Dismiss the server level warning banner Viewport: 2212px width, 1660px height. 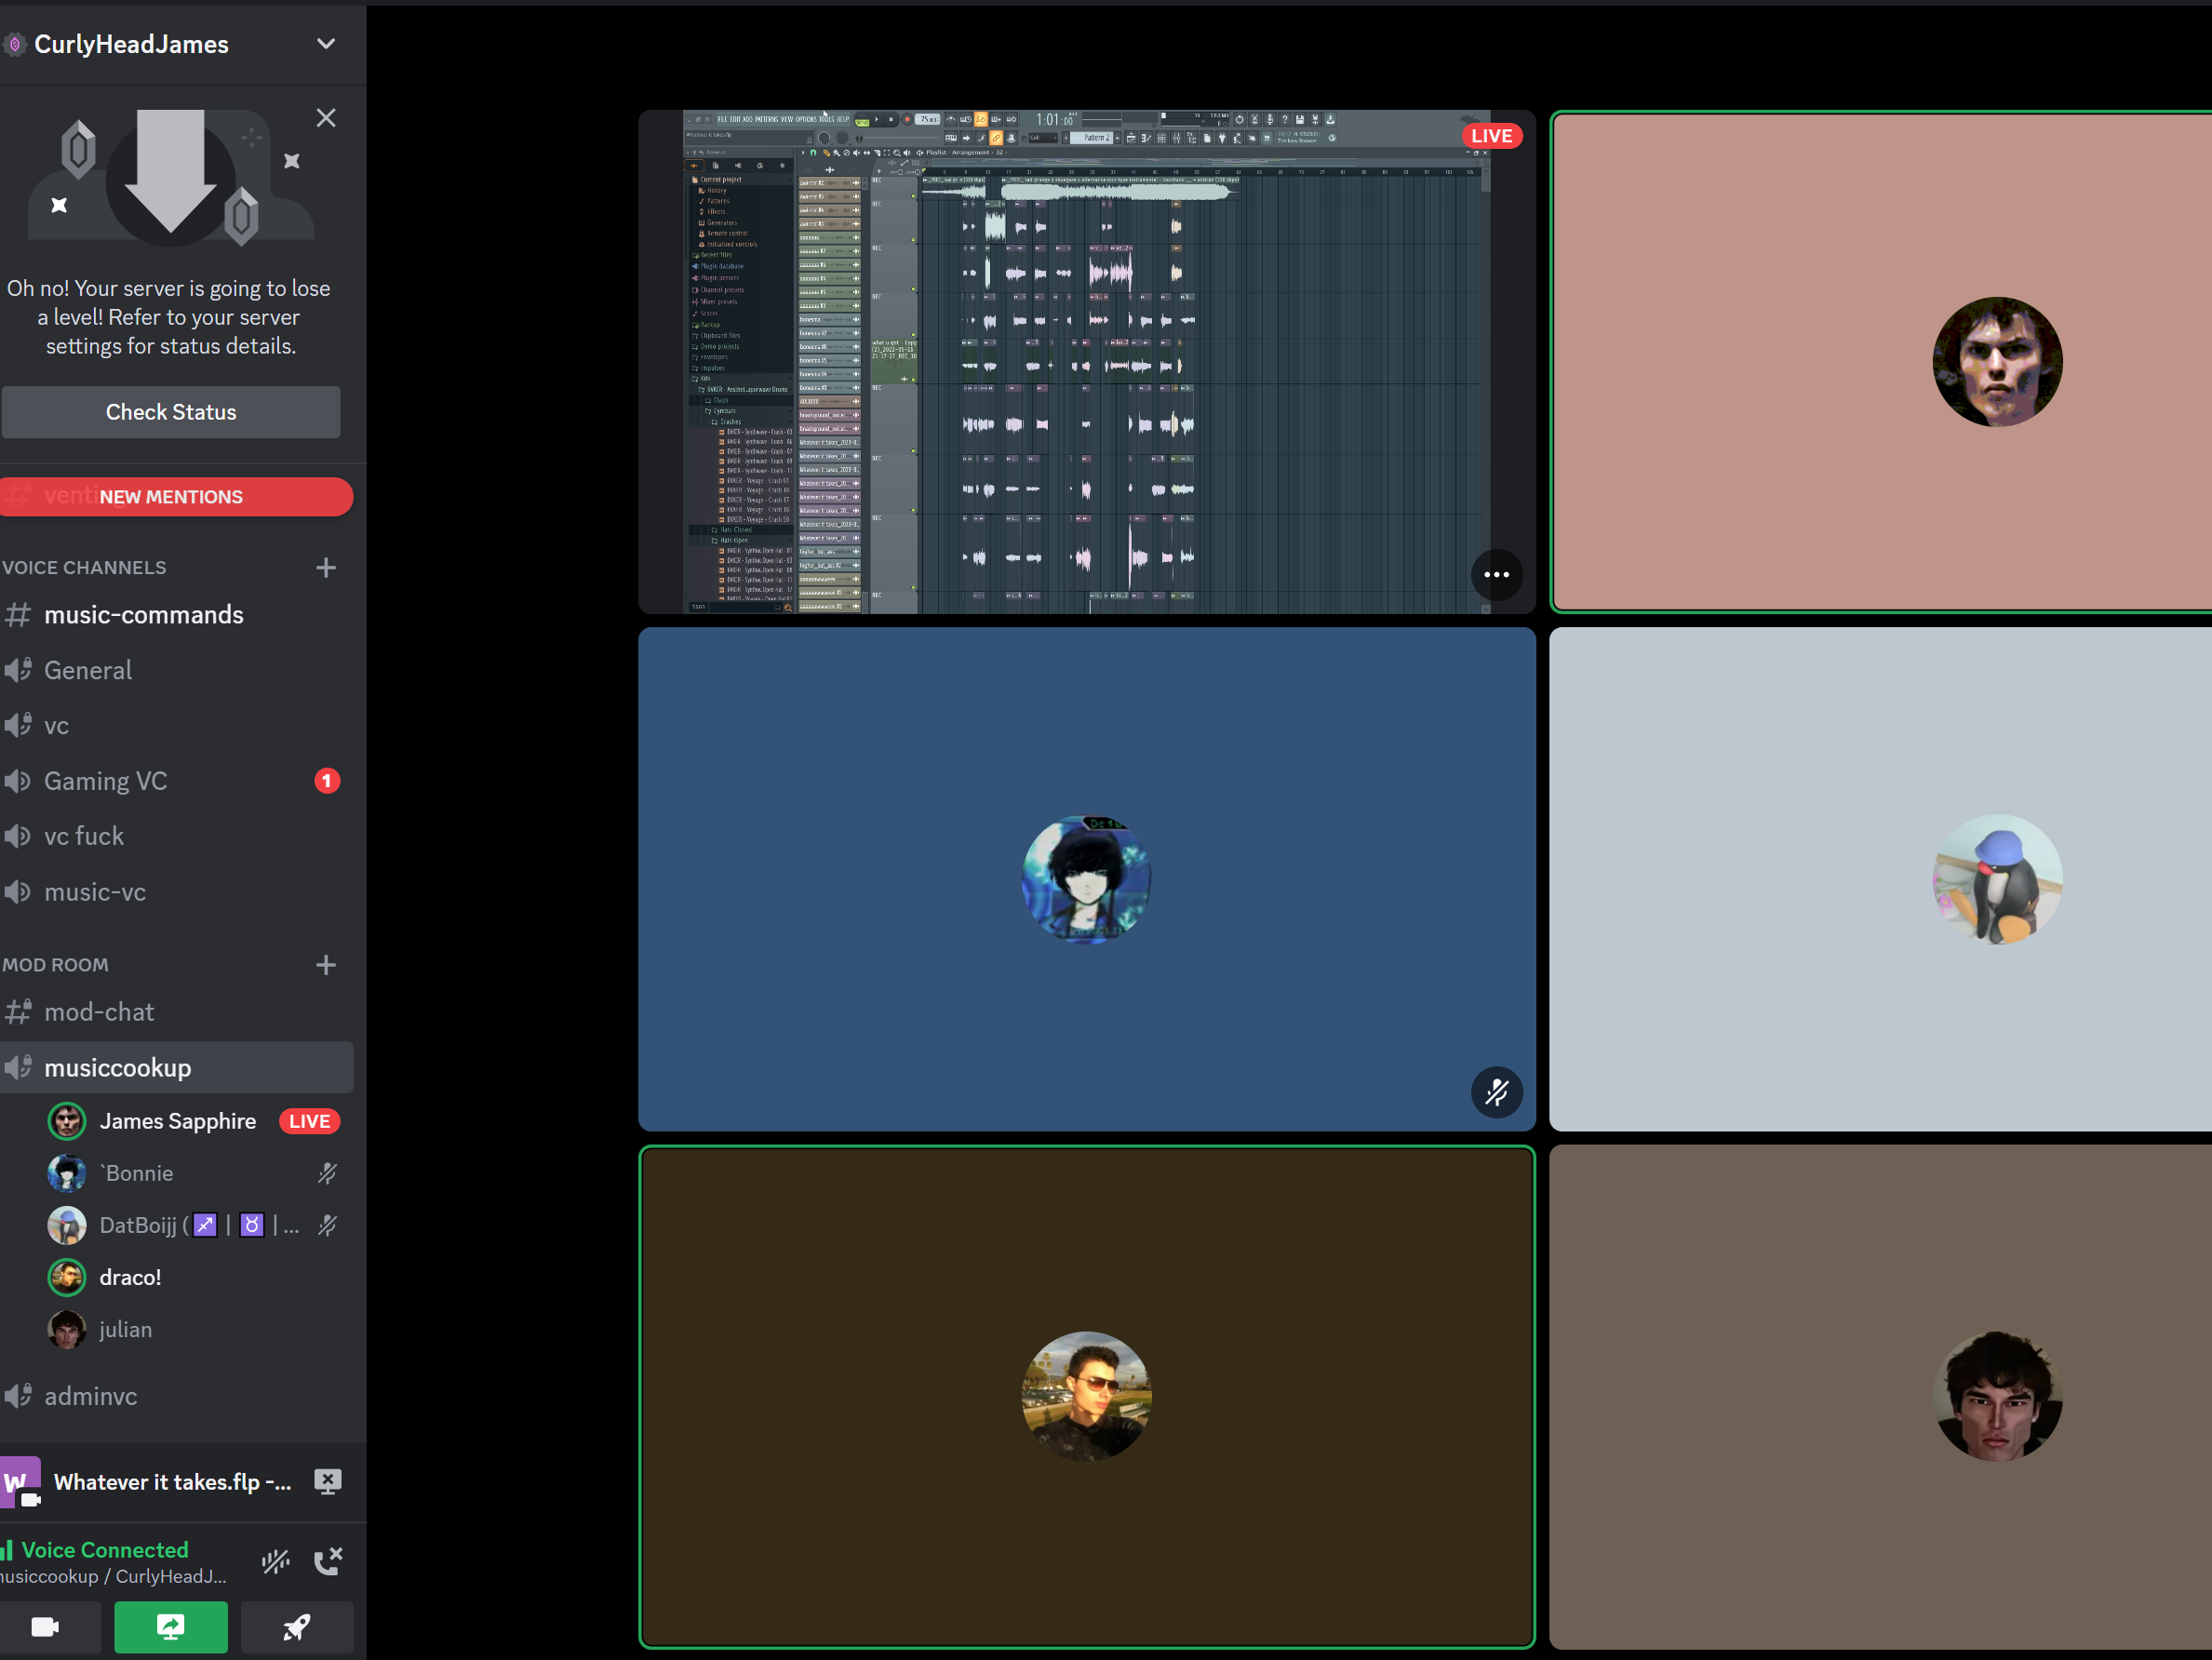coord(326,118)
